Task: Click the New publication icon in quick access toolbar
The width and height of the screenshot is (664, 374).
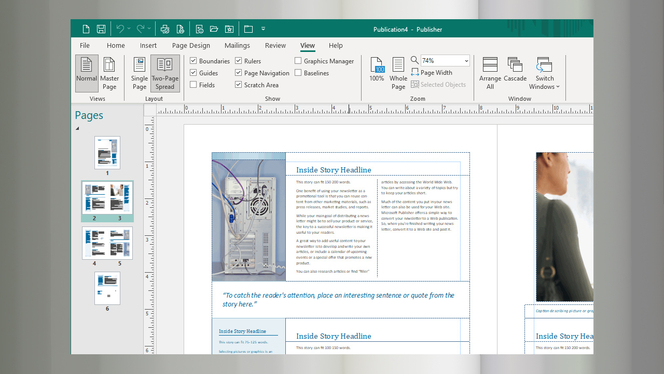Action: pyautogui.click(x=86, y=29)
